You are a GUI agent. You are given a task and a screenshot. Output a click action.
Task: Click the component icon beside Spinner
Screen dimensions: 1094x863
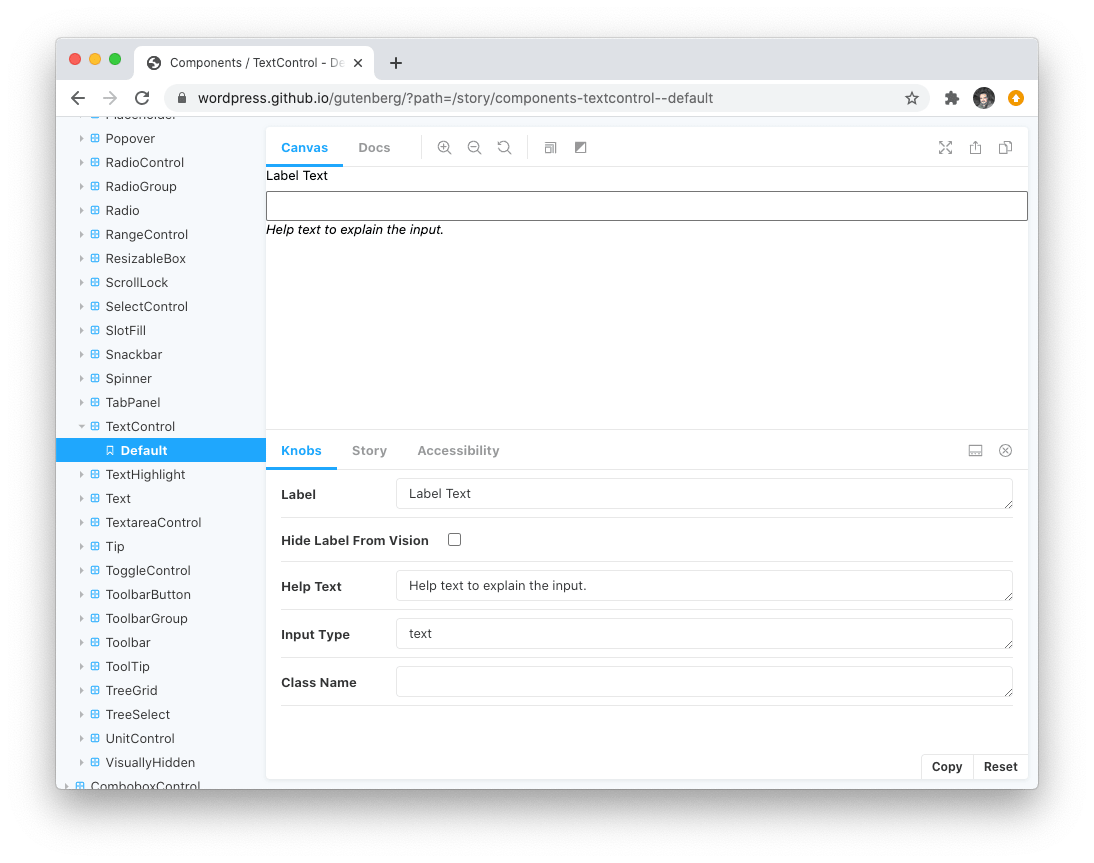[x=95, y=378]
